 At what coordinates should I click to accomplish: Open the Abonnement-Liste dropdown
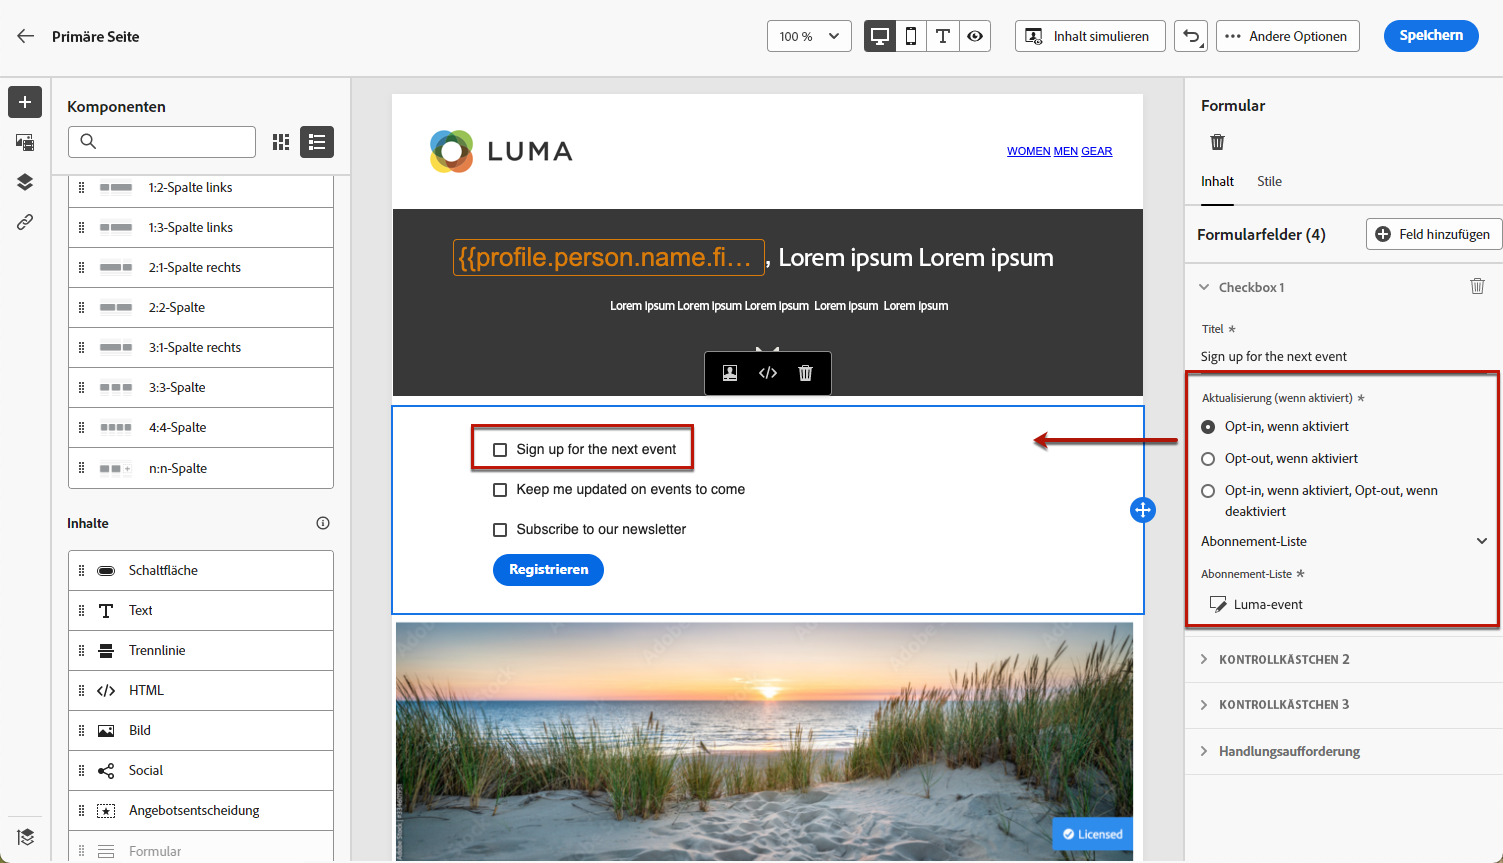[x=1344, y=541]
